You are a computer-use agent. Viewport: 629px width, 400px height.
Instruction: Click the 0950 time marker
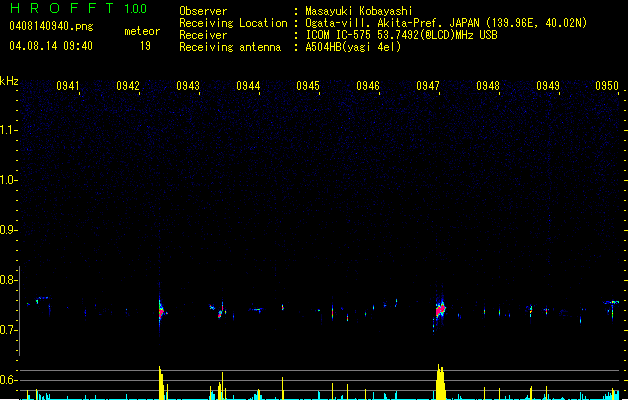point(607,86)
